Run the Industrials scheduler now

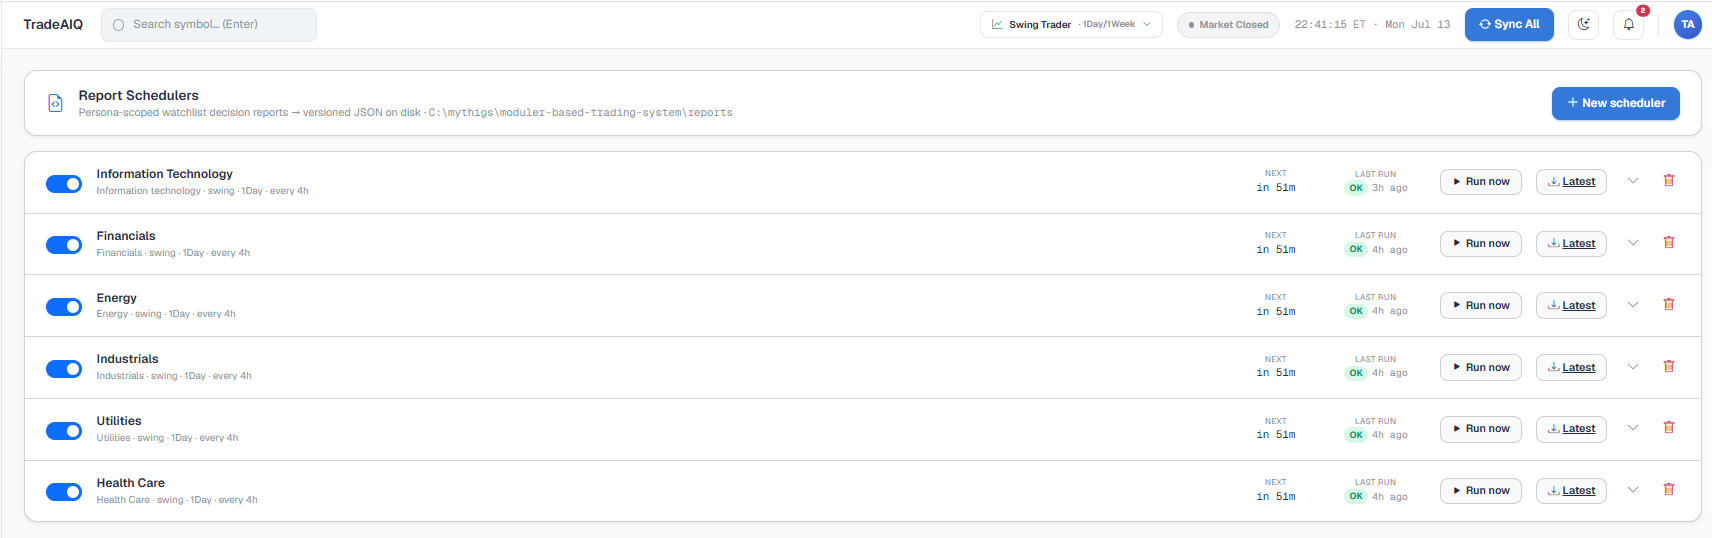[x=1481, y=368]
